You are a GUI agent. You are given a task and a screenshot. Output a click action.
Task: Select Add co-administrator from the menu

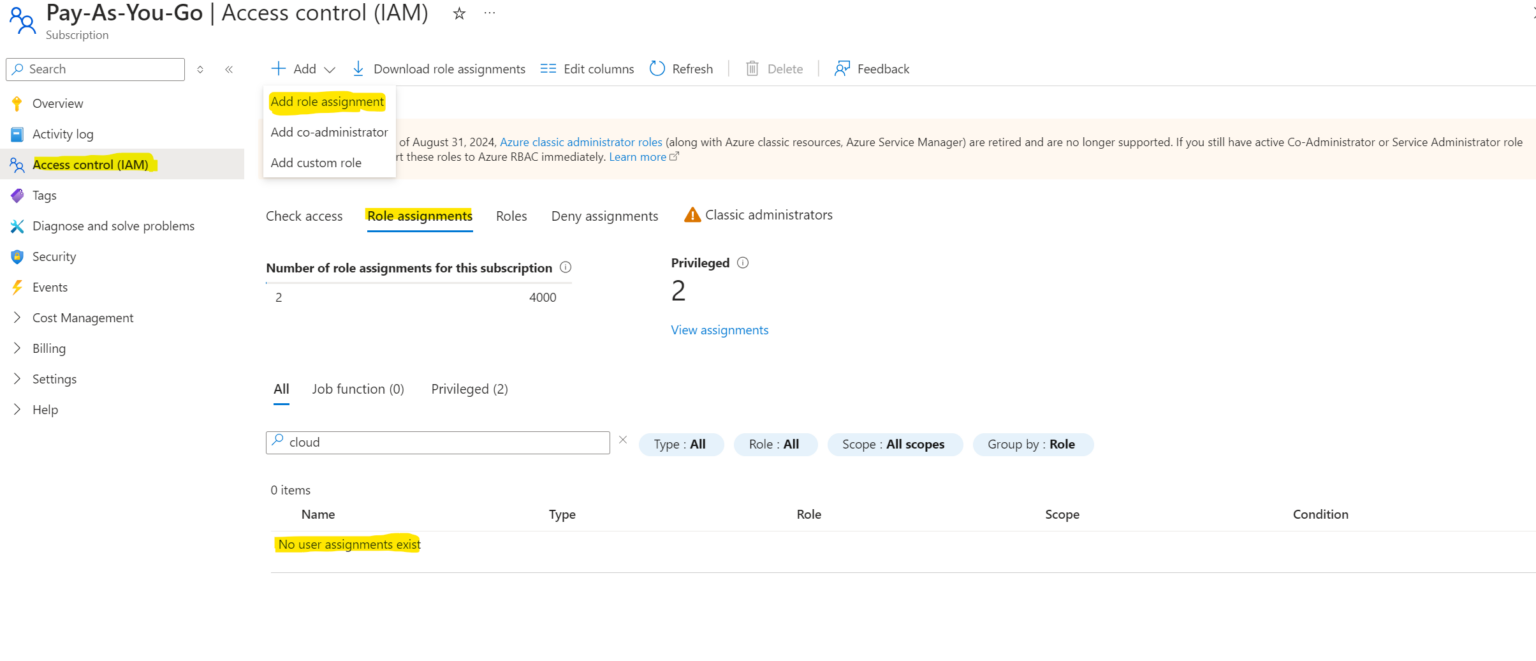(x=330, y=132)
